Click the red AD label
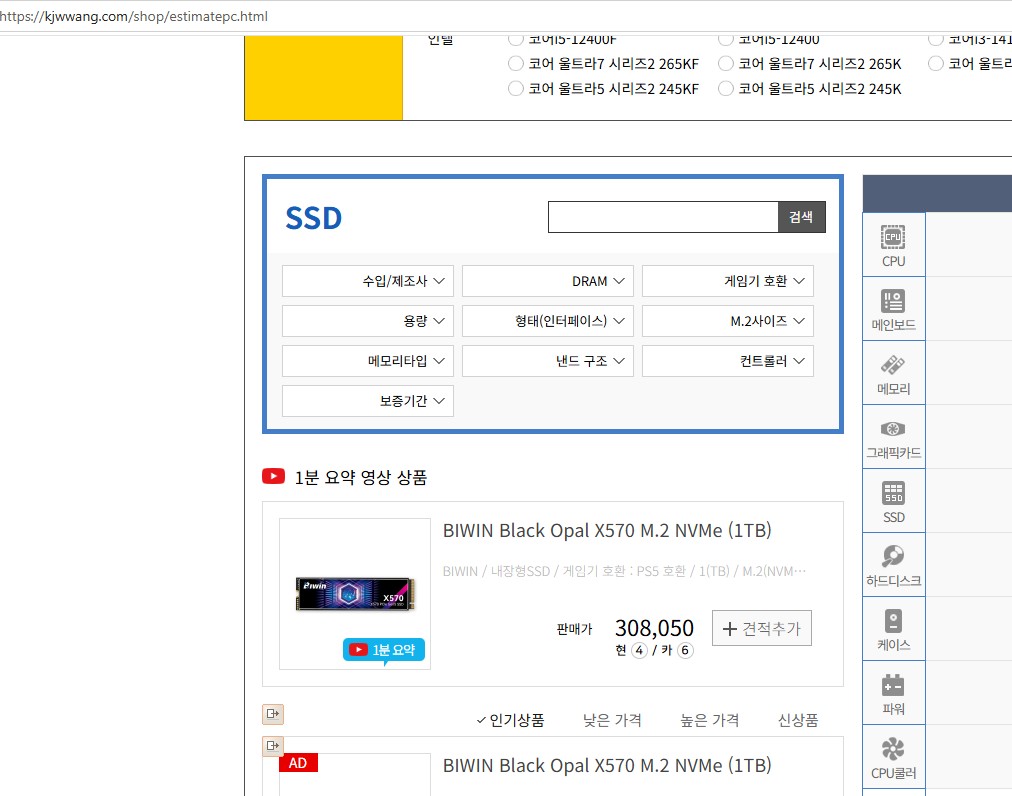Viewport: 1012px width, 796px height. pyautogui.click(x=298, y=763)
